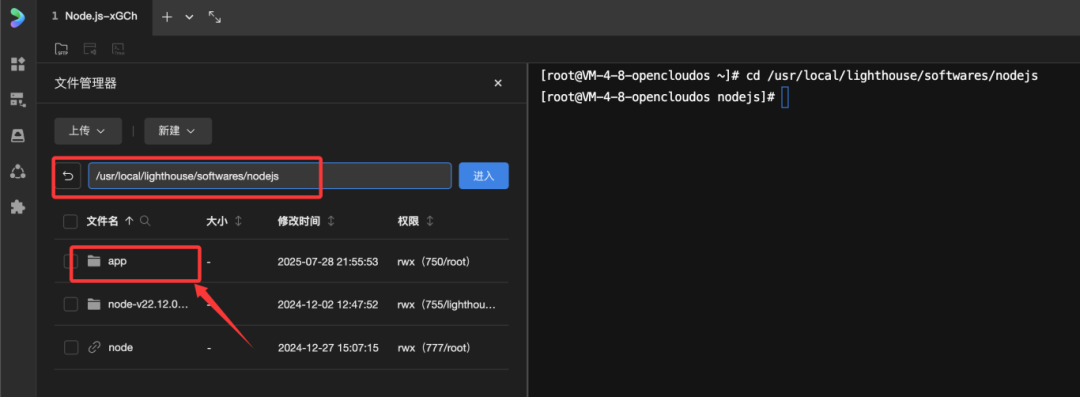Screen dimensions: 1080x397
Task: Open the dashboard grid sidebar icon
Action: tap(18, 64)
